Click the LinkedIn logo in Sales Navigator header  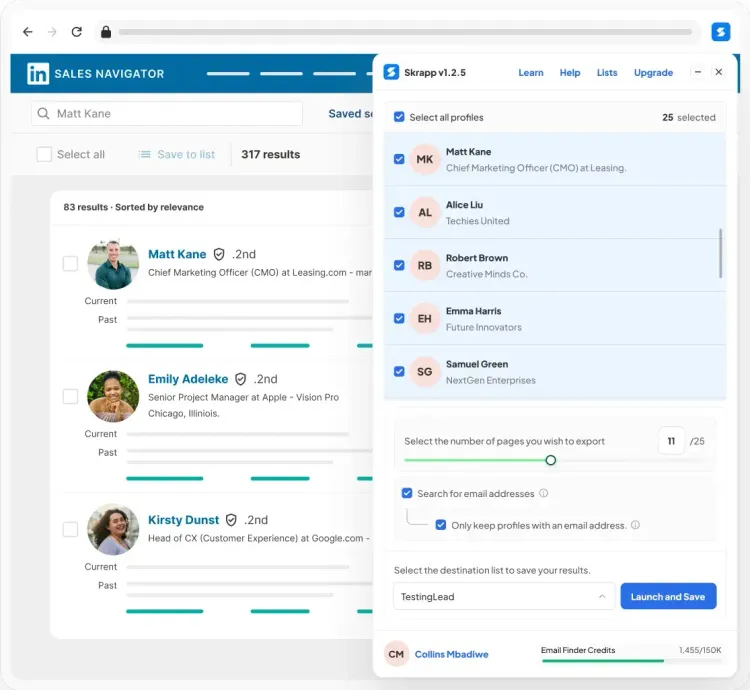[38, 74]
